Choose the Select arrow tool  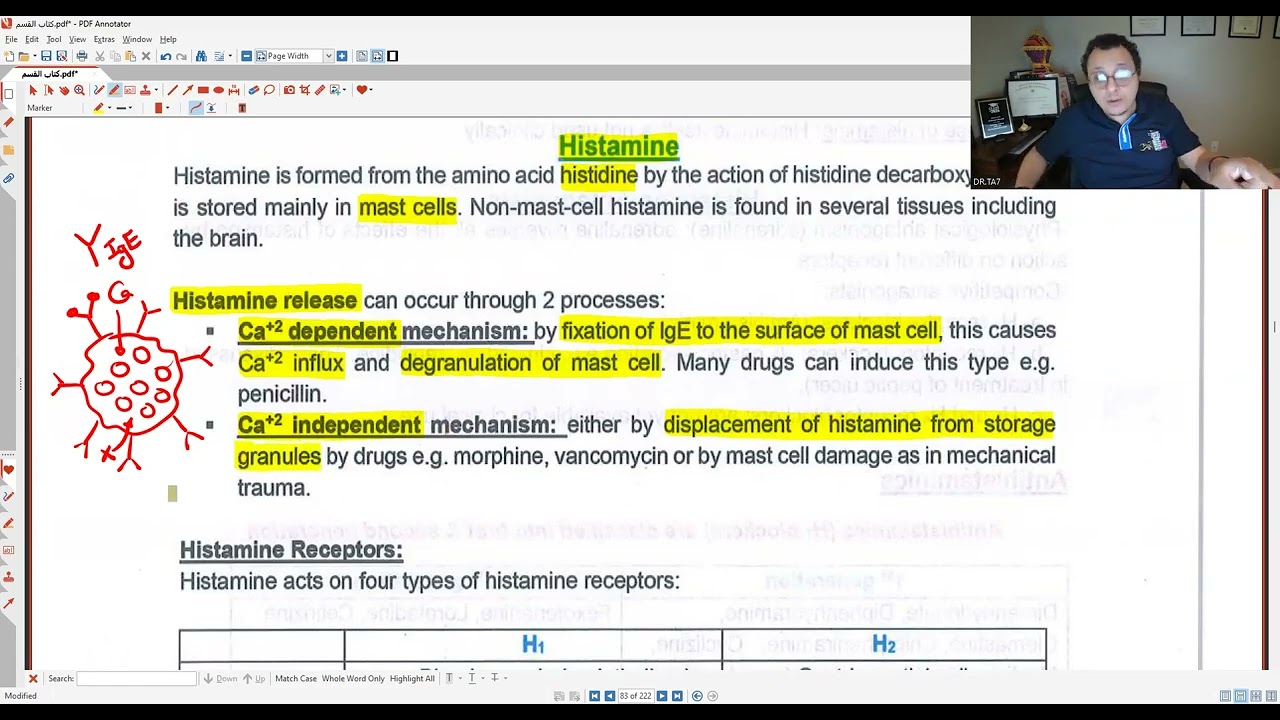(33, 90)
